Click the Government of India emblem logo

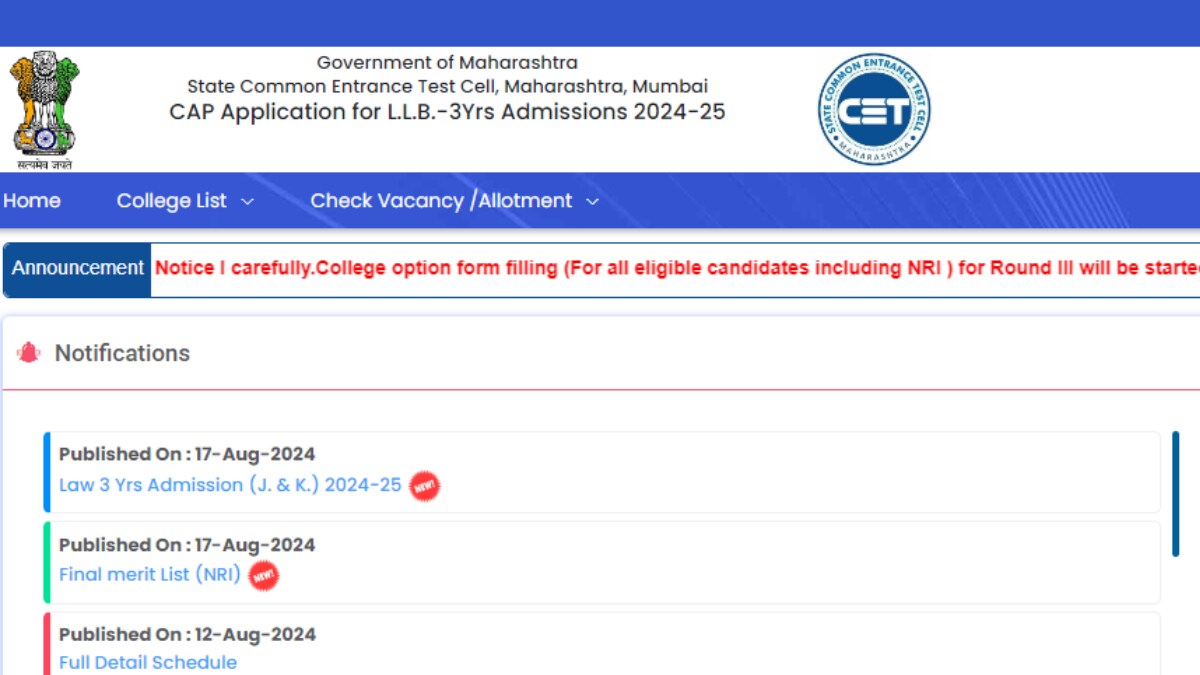(44, 111)
